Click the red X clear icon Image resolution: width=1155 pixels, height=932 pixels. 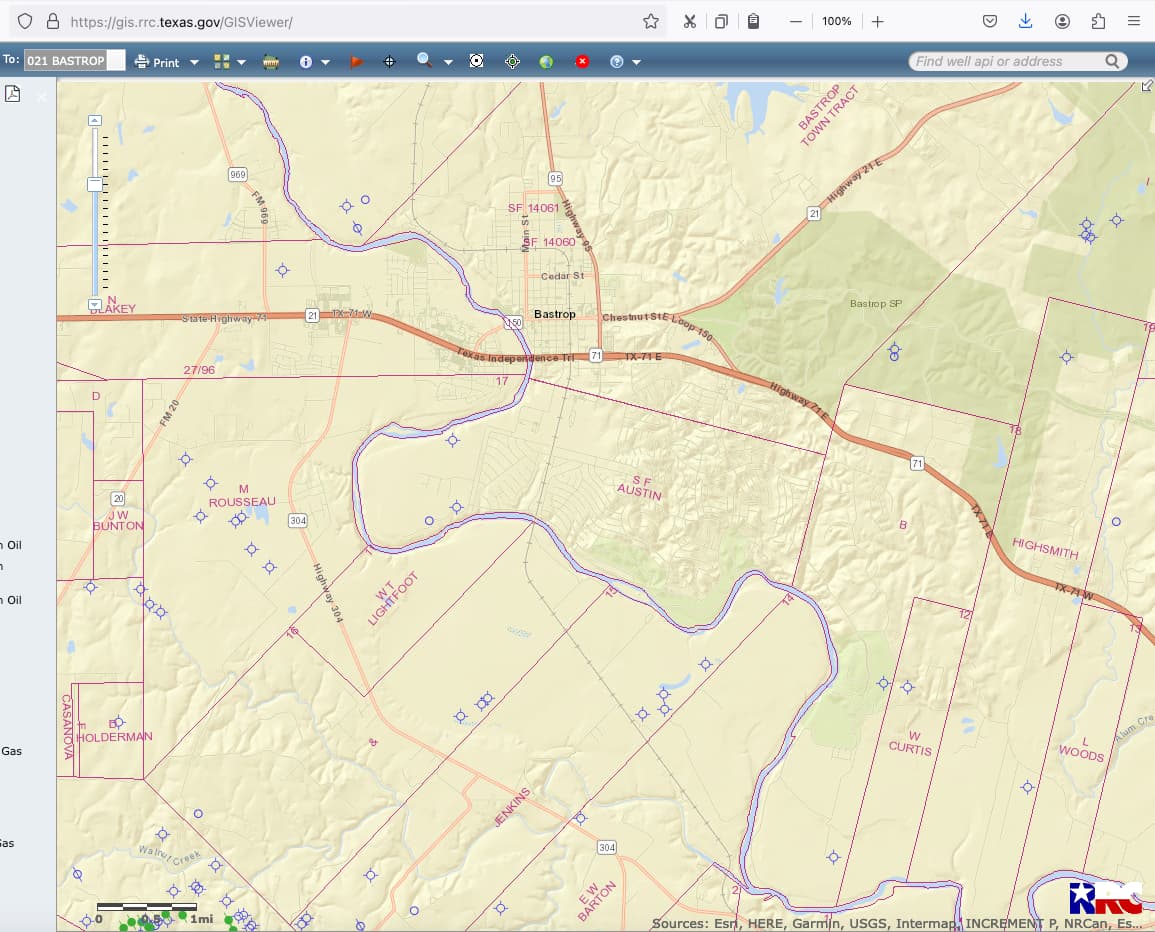point(582,62)
